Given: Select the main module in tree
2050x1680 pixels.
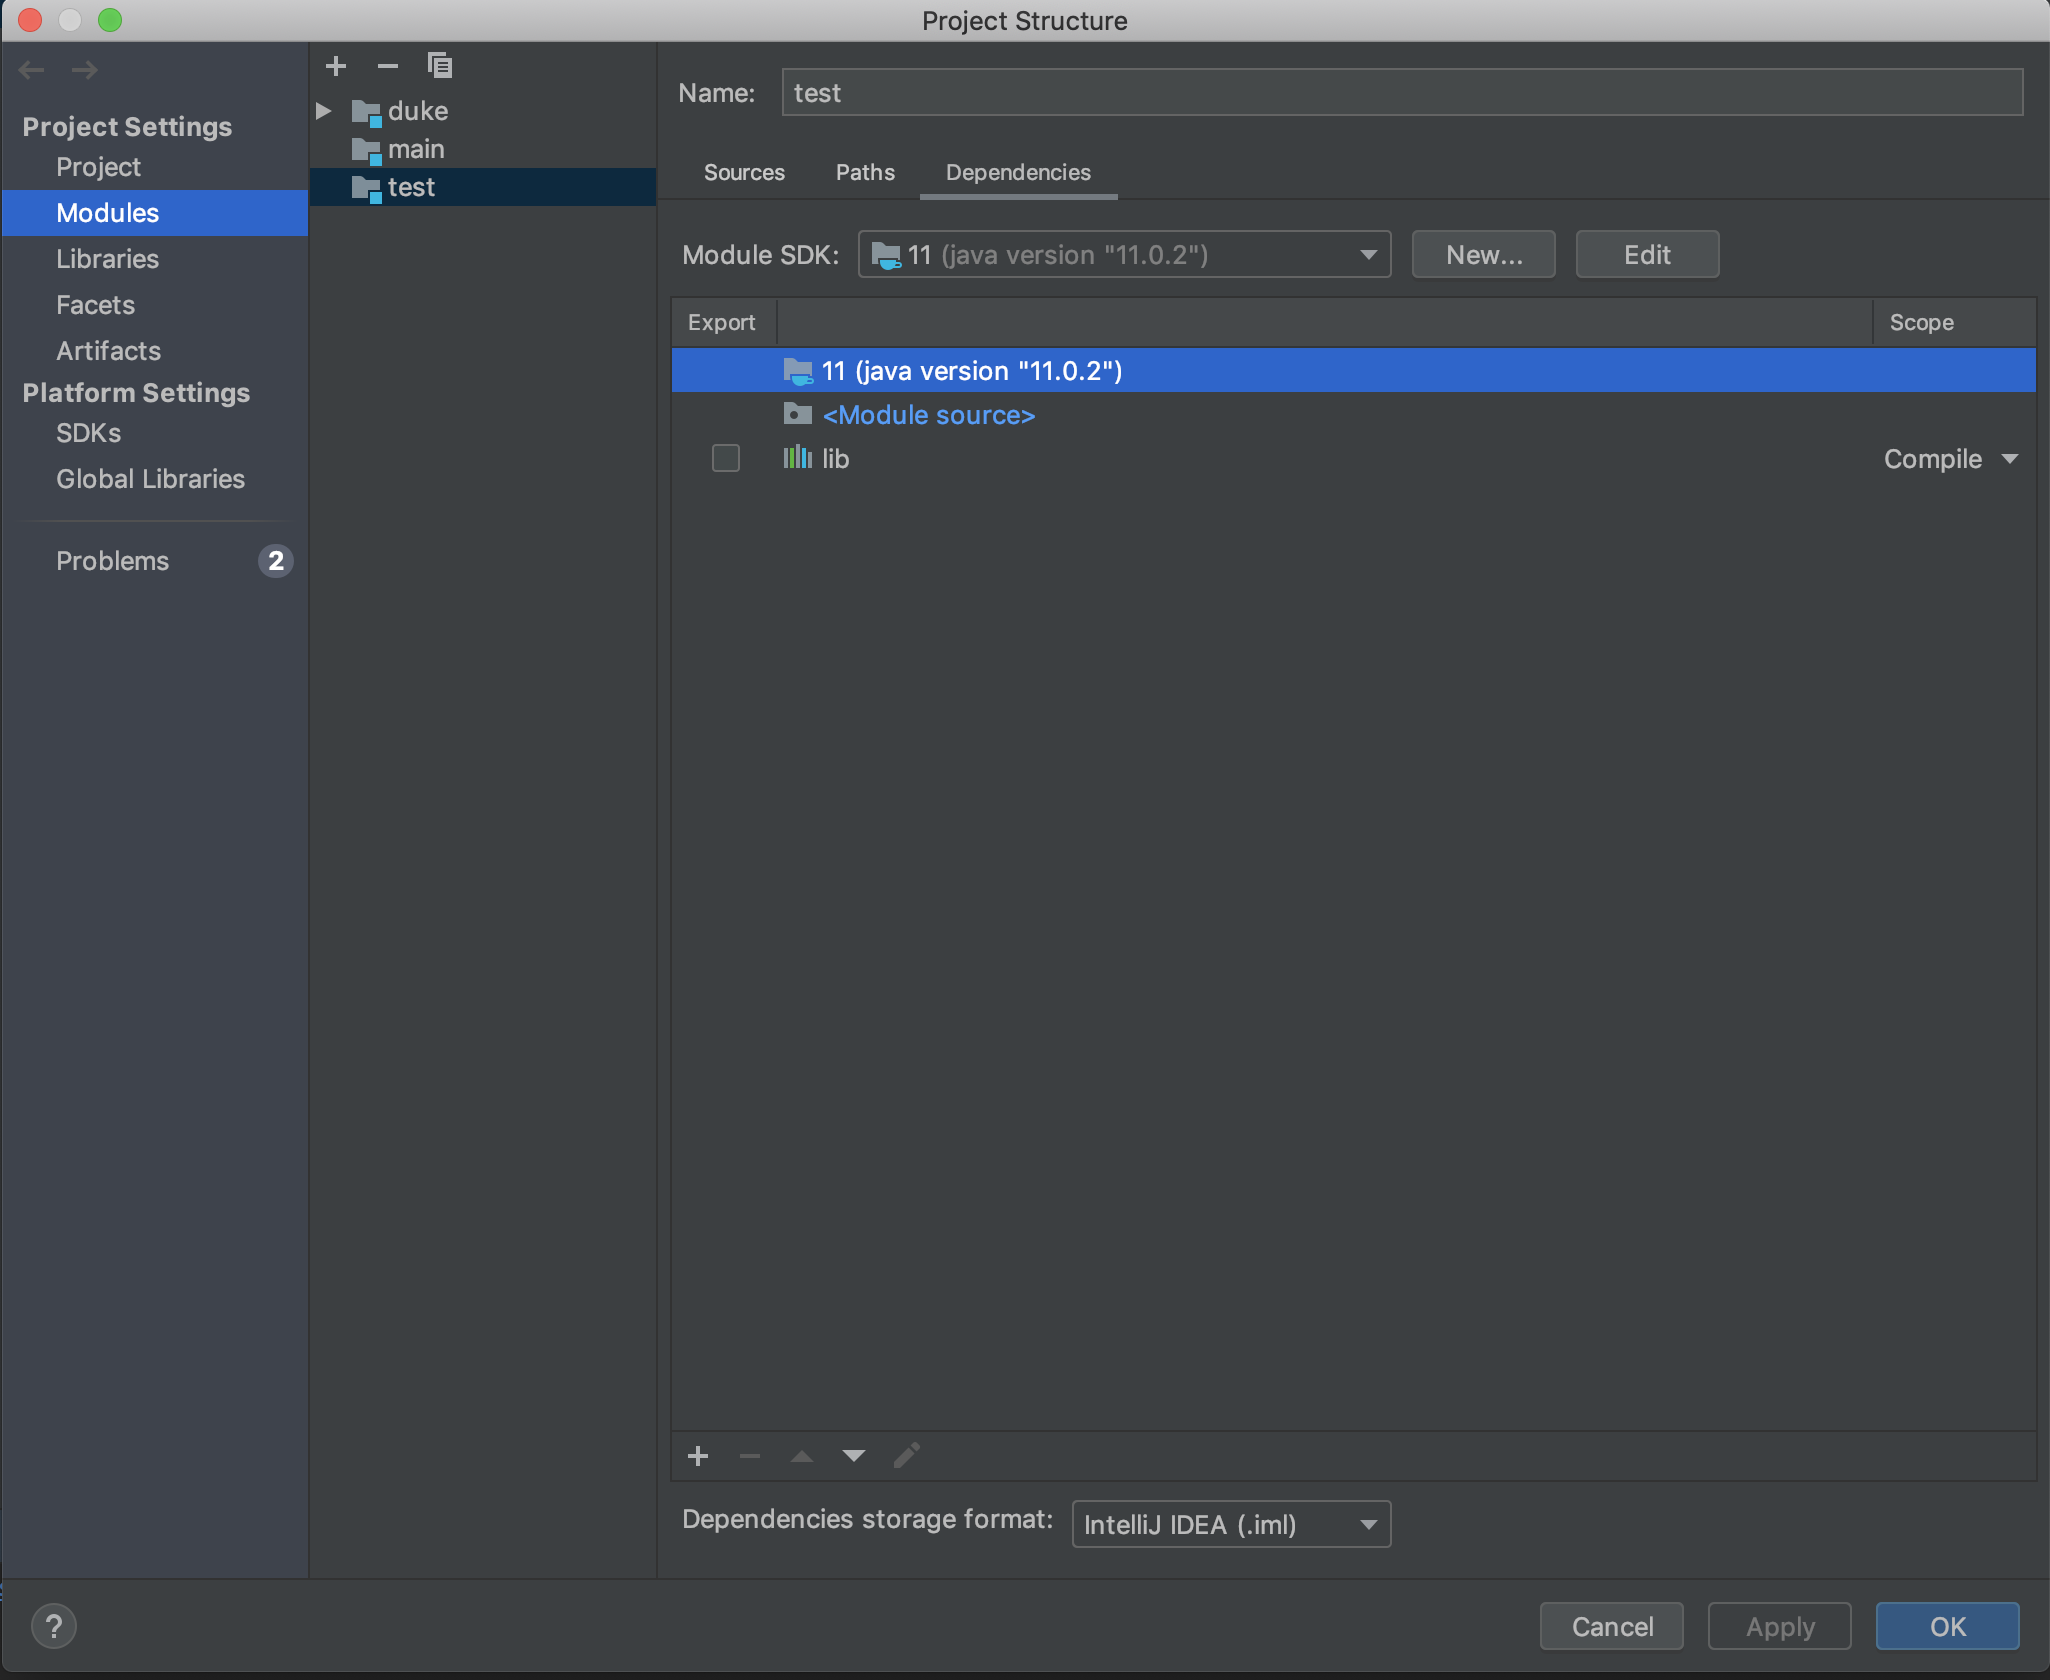Looking at the screenshot, I should [416, 149].
